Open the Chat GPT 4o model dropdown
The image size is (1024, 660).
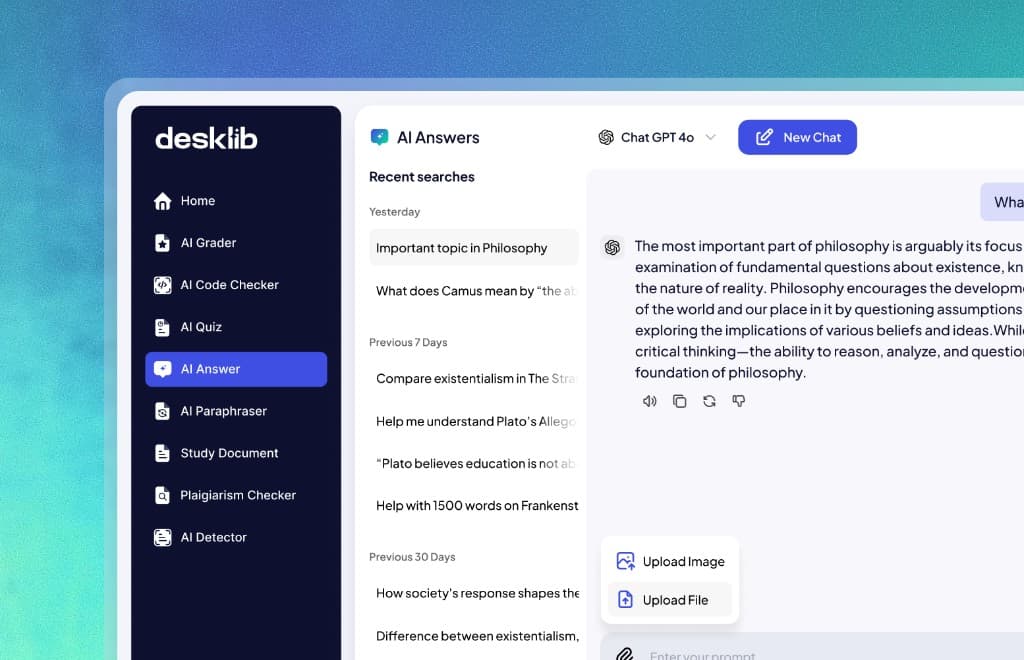tap(658, 137)
